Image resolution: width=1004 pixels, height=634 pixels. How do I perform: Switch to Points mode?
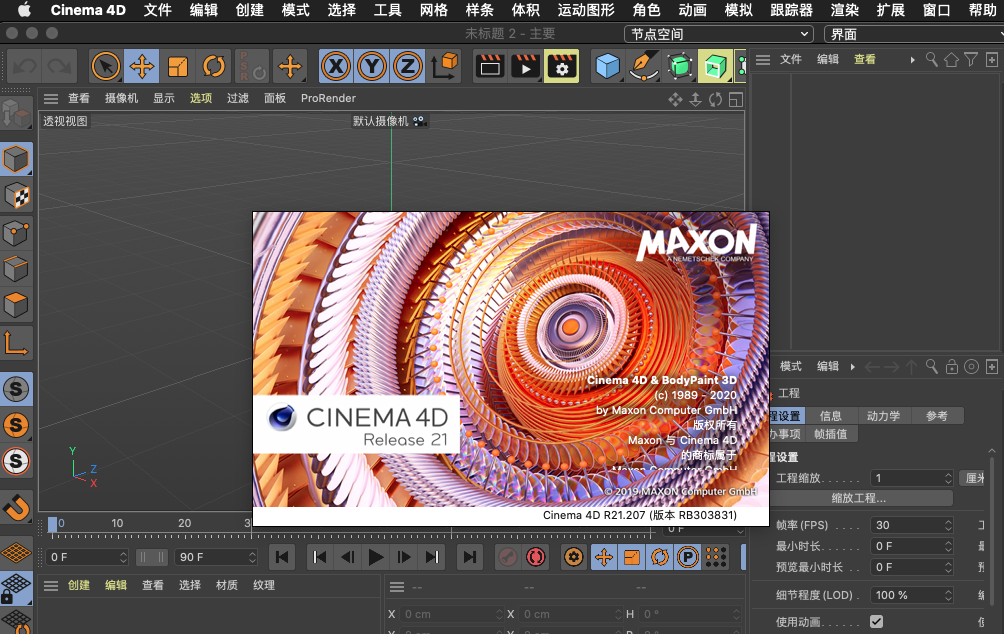click(16, 233)
